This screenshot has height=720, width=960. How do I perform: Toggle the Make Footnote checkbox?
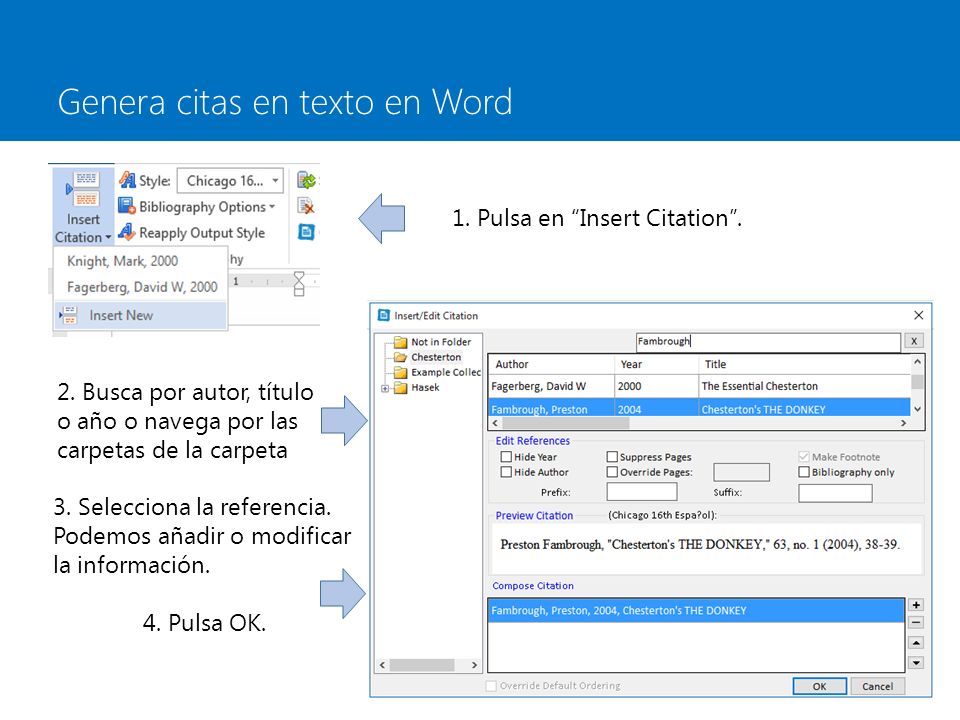[804, 457]
